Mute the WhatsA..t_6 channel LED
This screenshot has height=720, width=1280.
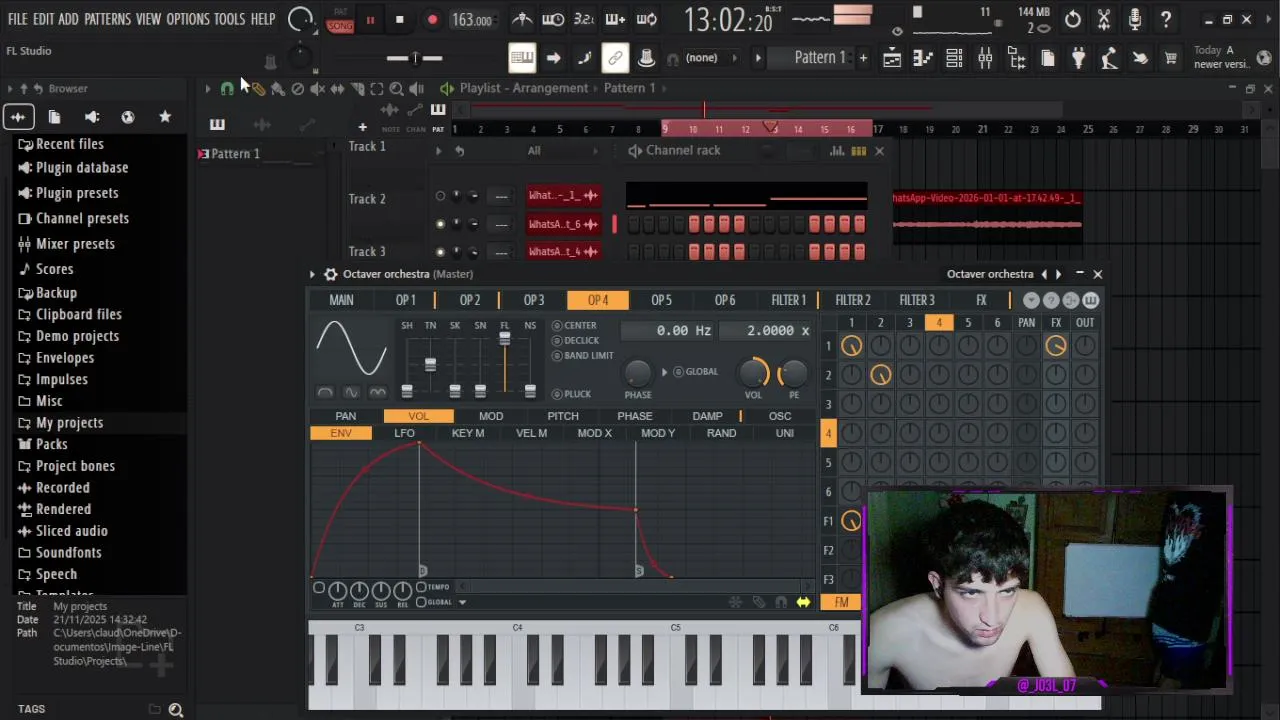pos(440,224)
